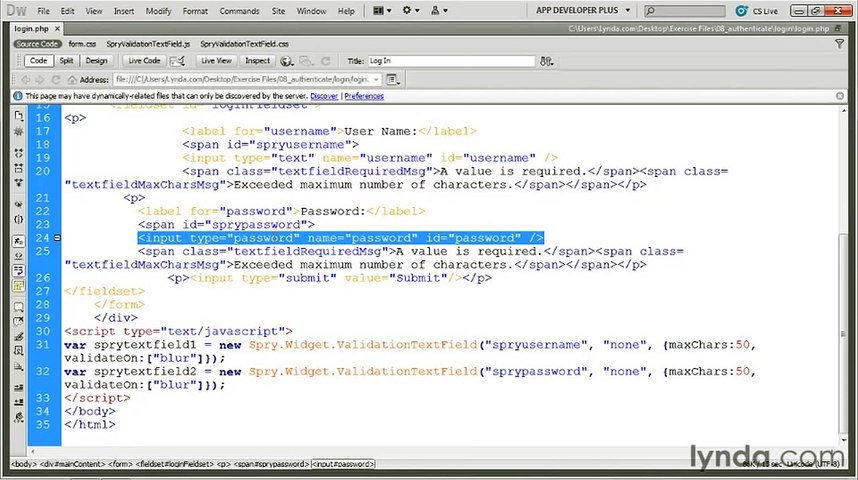This screenshot has width=858, height=480.
Task: Collapse the selection marker at line 24
Action: coord(57,238)
